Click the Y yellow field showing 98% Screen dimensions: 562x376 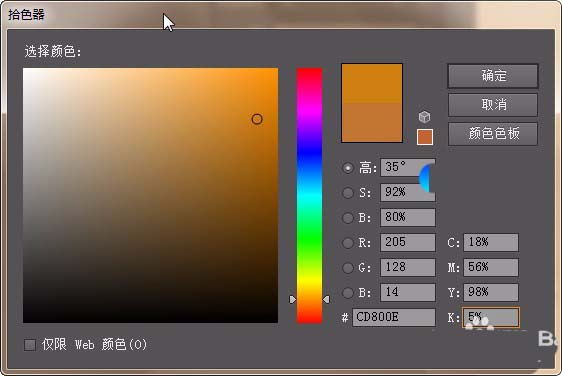pos(491,292)
